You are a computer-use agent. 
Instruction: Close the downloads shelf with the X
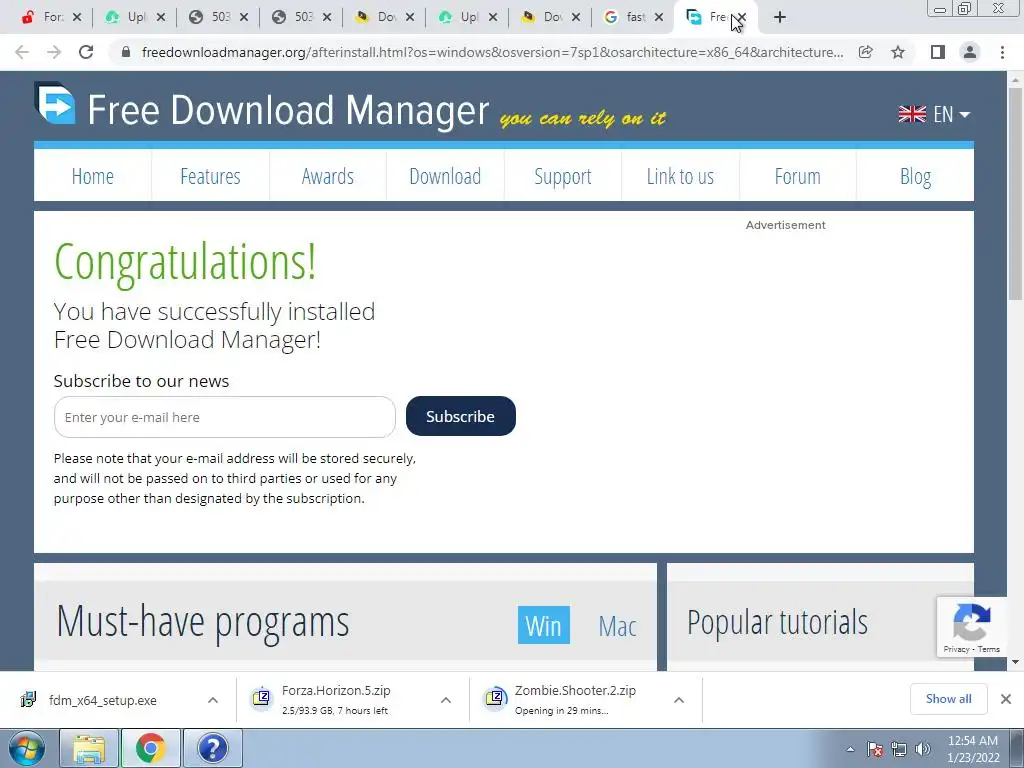1006,699
